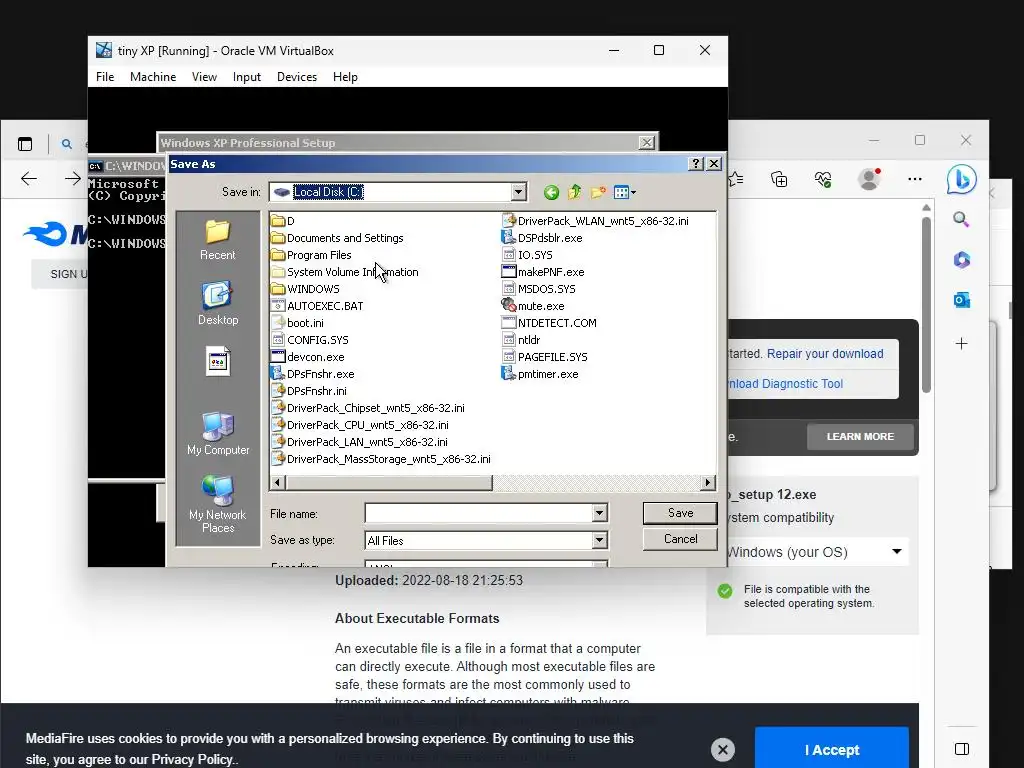Select DriverPack_WLAN_wnt5_x86-32.ini file

point(596,221)
